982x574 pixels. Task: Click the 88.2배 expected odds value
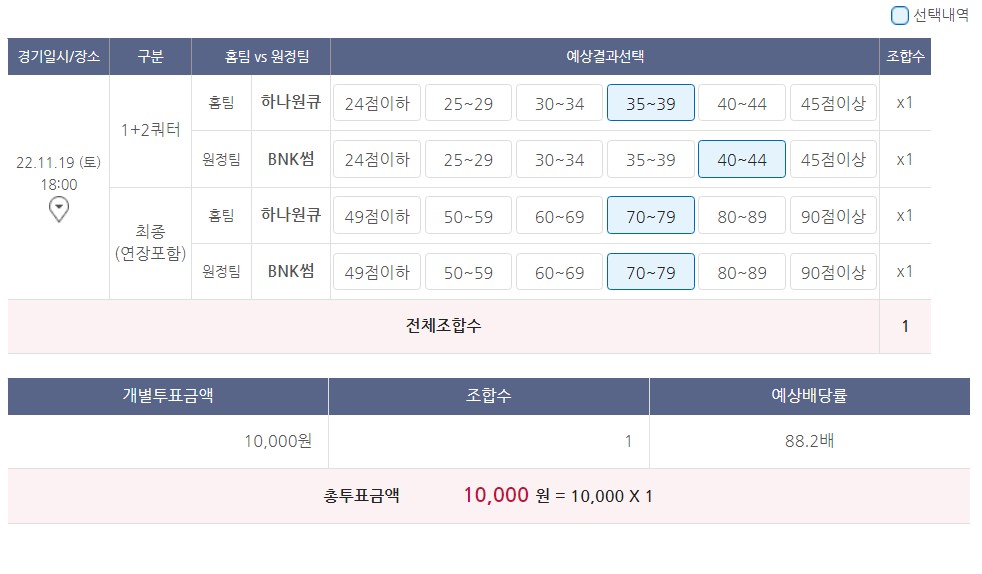click(809, 441)
